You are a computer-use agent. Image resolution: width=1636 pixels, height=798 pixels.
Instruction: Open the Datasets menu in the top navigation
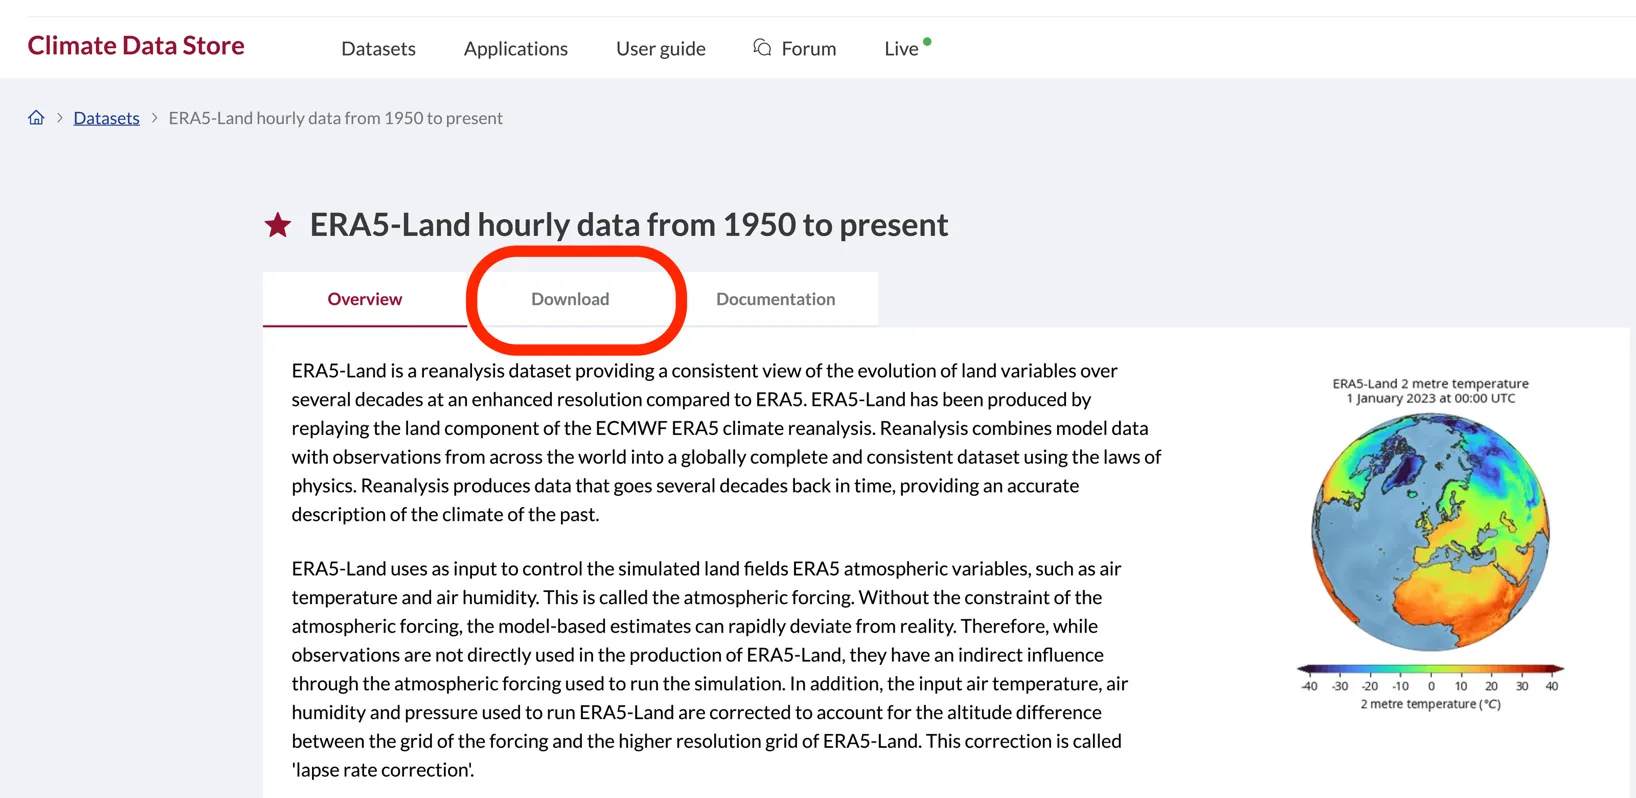point(378,48)
